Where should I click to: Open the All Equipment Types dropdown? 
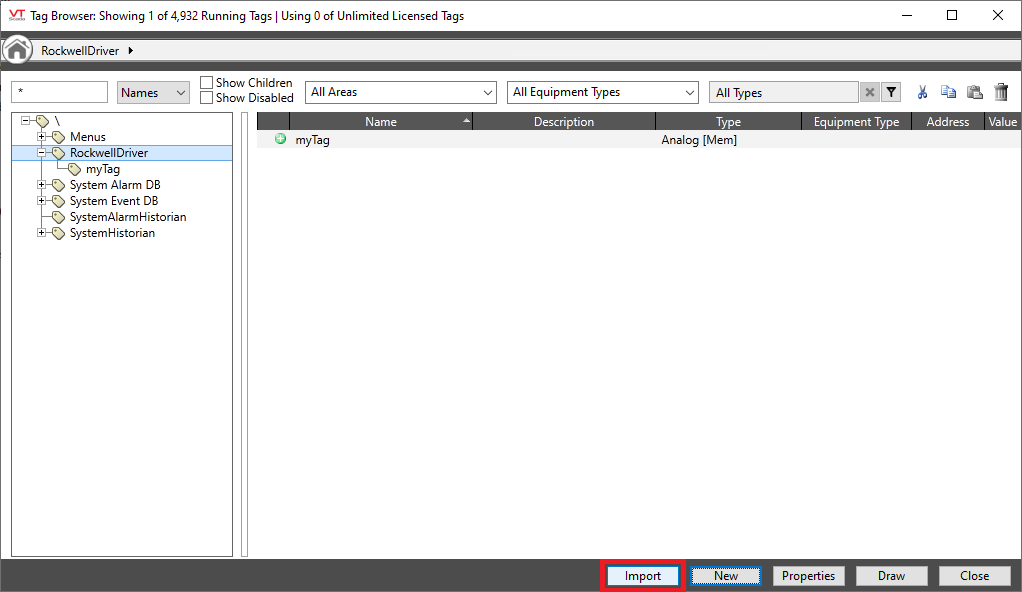[x=602, y=92]
